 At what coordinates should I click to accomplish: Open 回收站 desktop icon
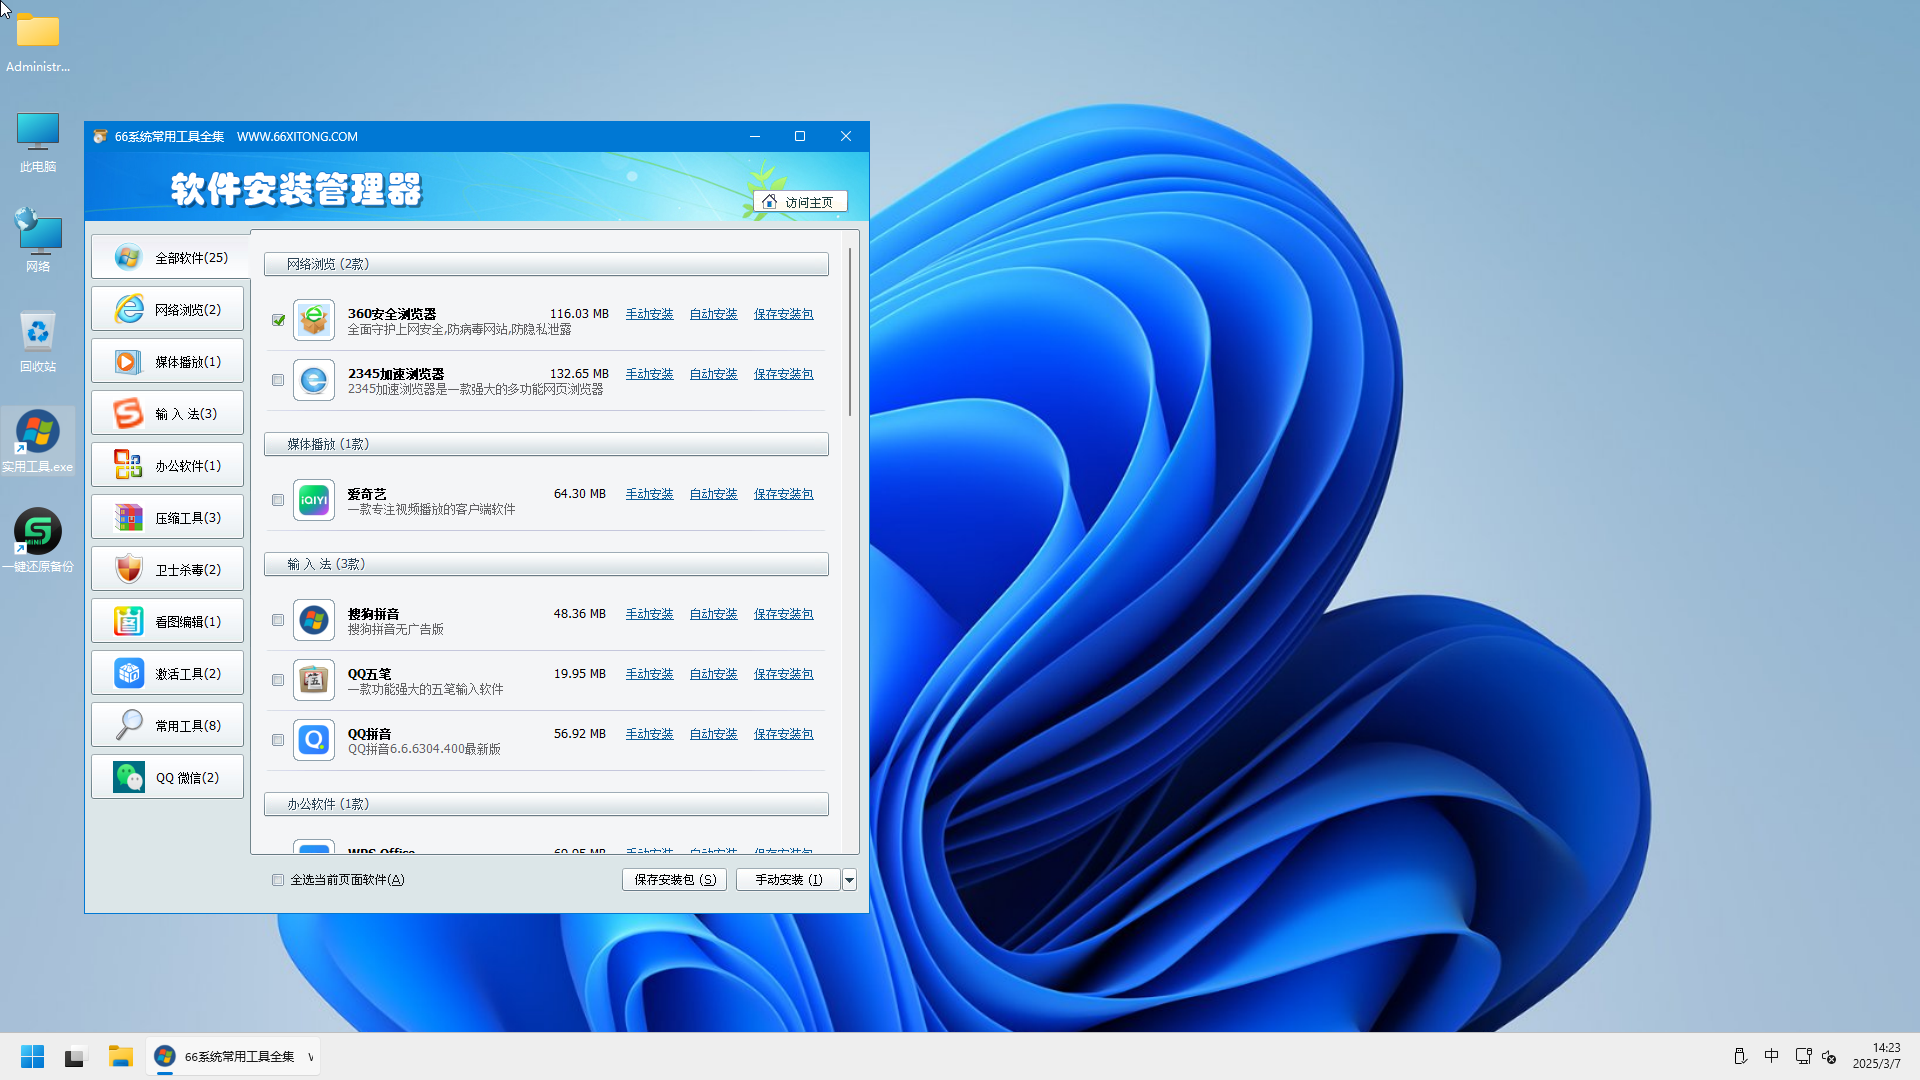pos(38,341)
